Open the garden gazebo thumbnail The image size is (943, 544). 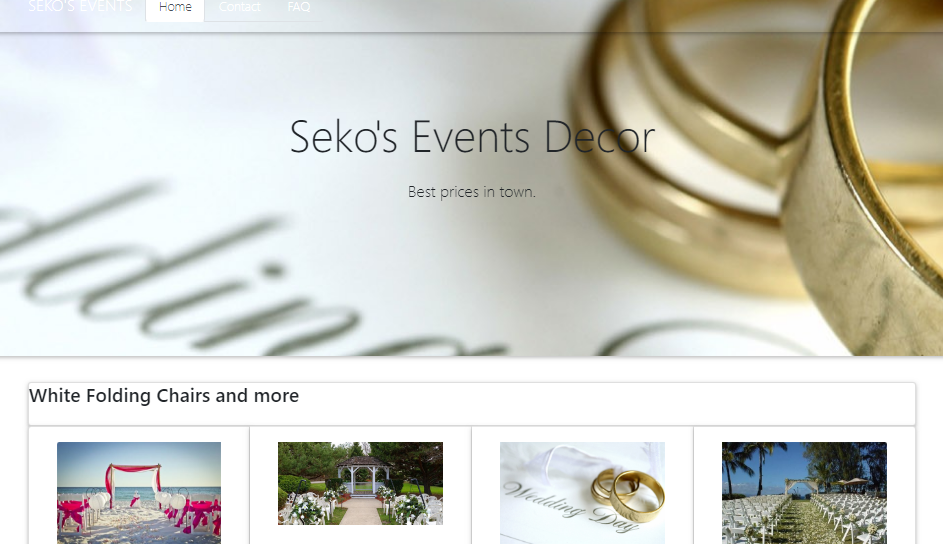point(360,483)
